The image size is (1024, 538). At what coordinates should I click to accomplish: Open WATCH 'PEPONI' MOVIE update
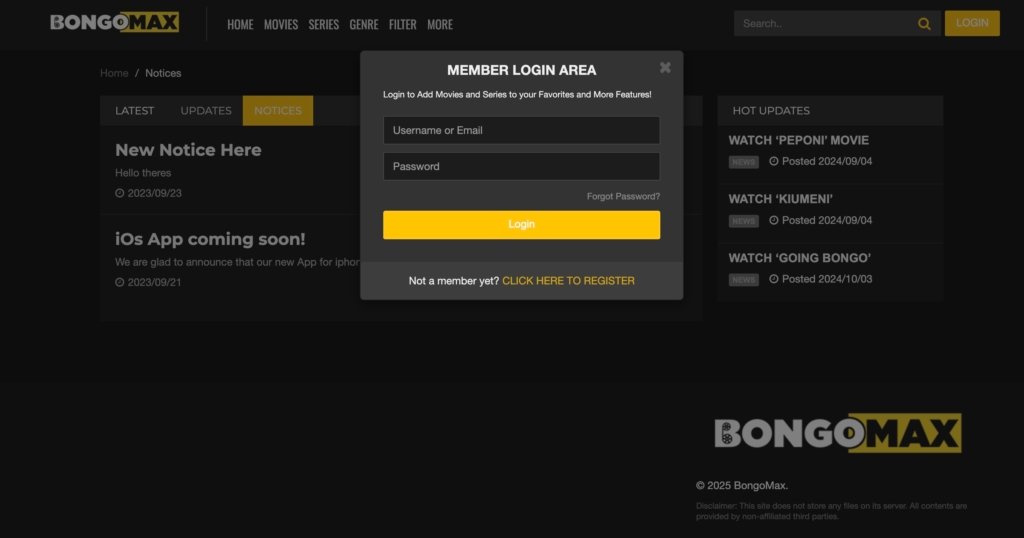pyautogui.click(x=799, y=140)
